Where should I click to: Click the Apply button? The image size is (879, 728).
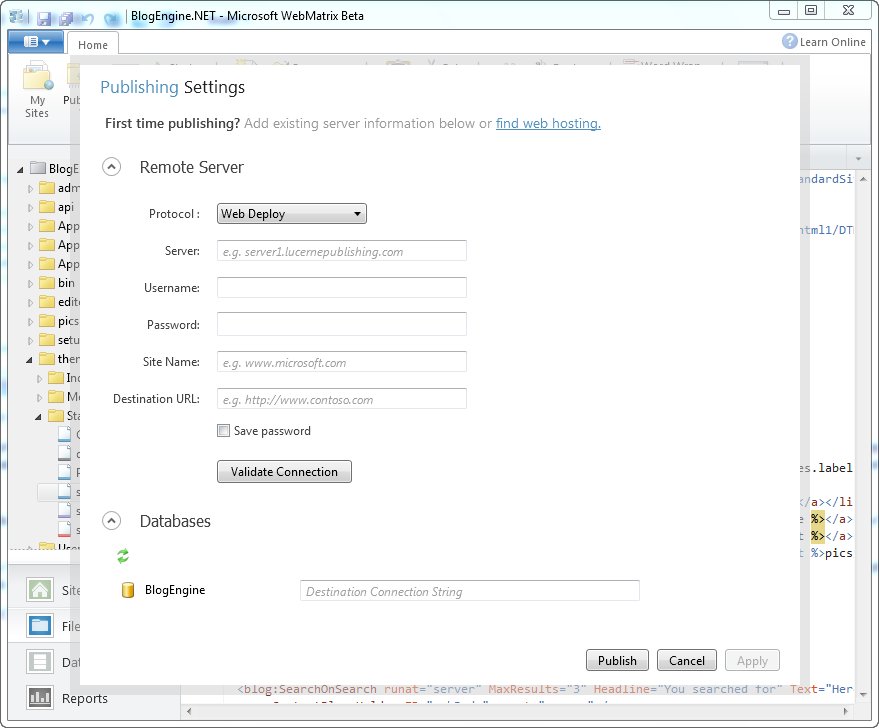(752, 660)
